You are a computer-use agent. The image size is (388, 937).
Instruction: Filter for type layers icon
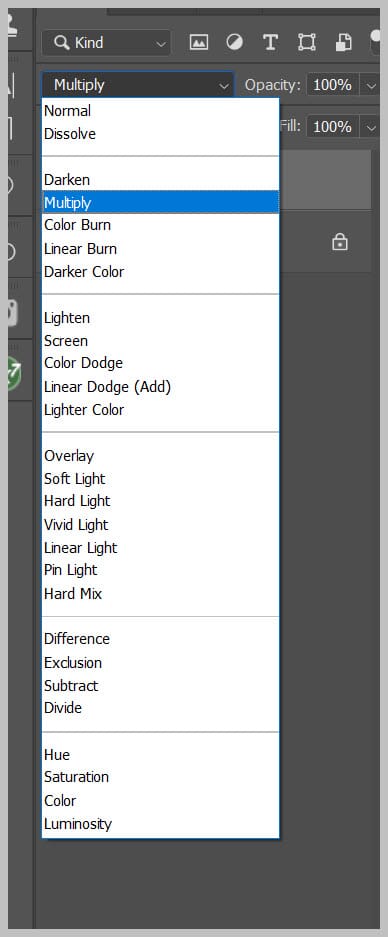[x=270, y=42]
